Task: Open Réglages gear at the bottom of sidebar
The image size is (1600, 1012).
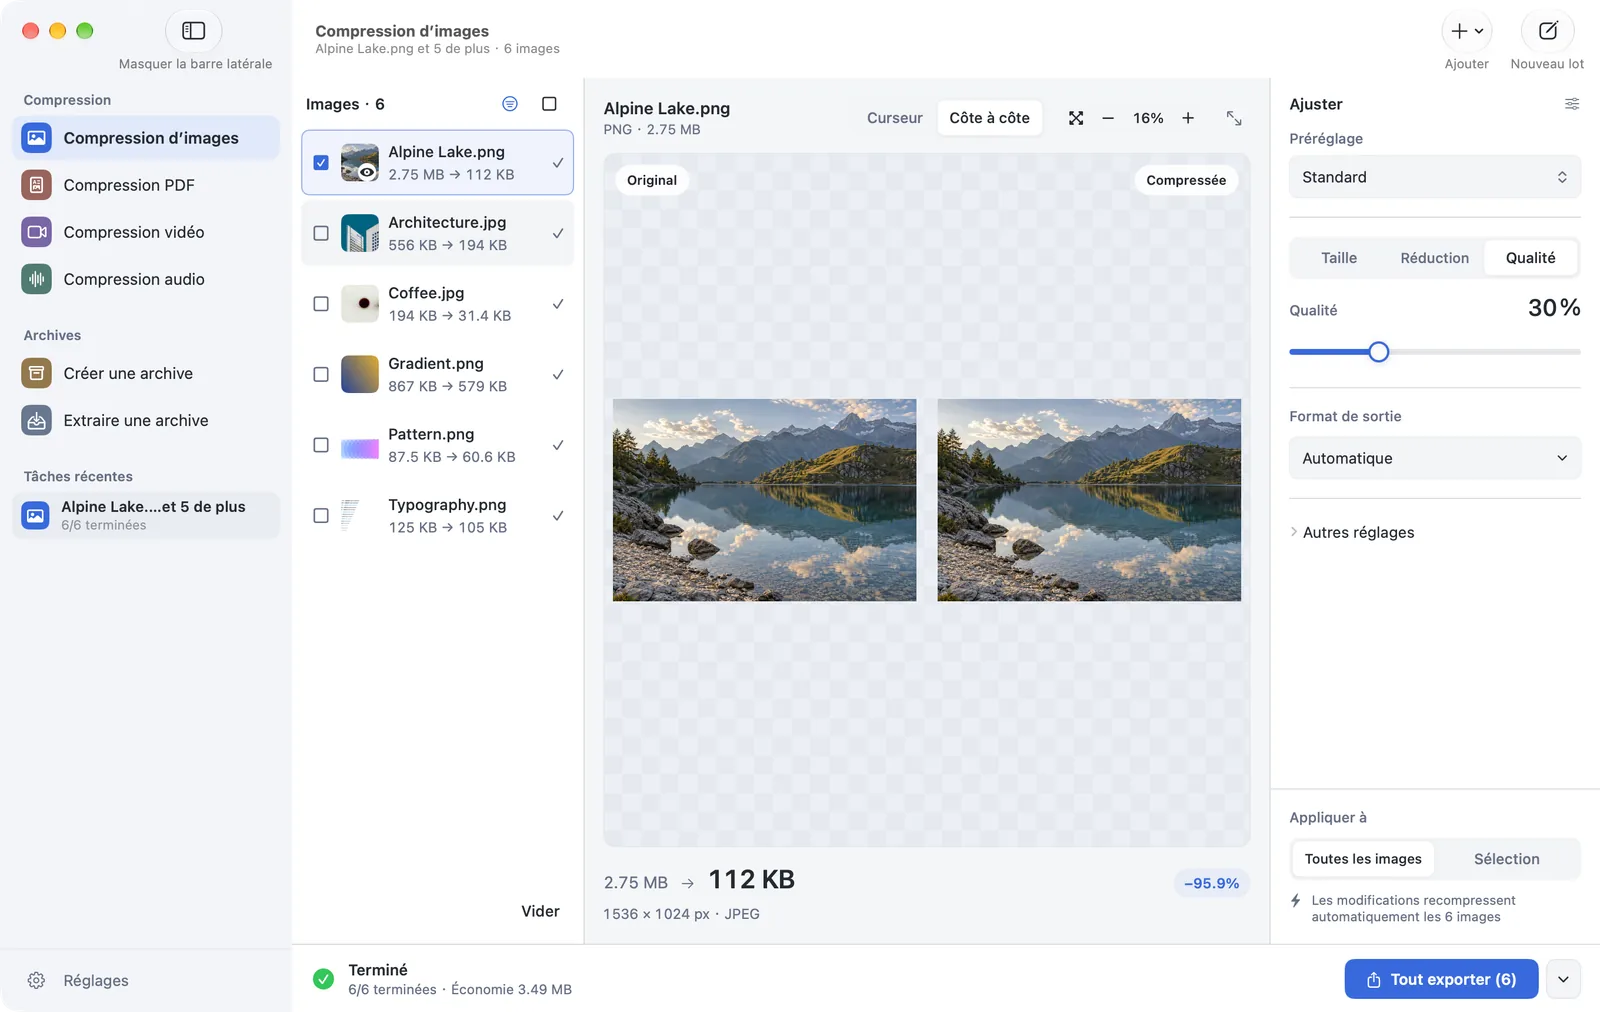Action: pyautogui.click(x=36, y=980)
